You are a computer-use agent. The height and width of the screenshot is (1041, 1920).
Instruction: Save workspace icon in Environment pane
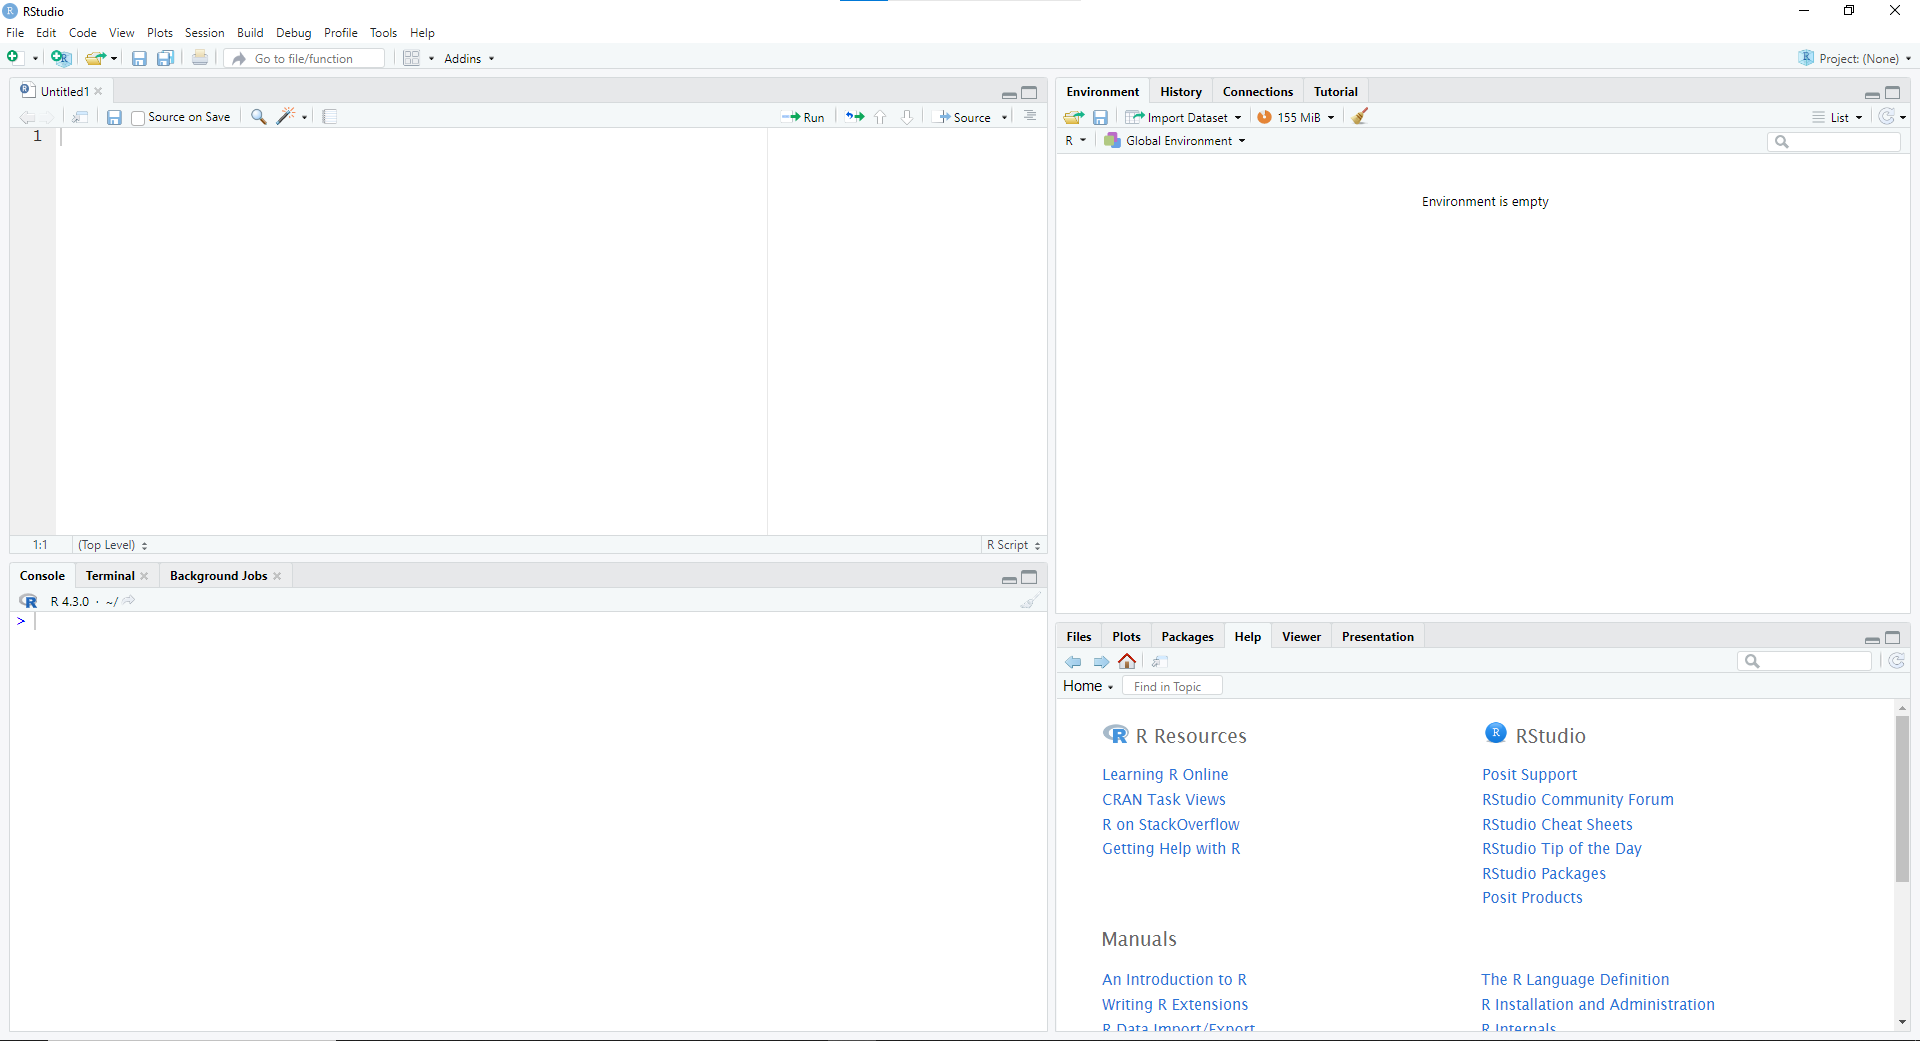click(1100, 117)
